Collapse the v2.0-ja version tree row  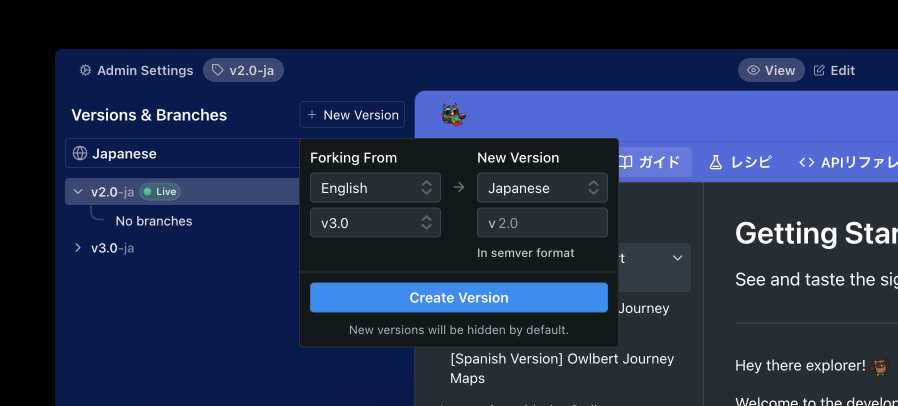(x=78, y=191)
